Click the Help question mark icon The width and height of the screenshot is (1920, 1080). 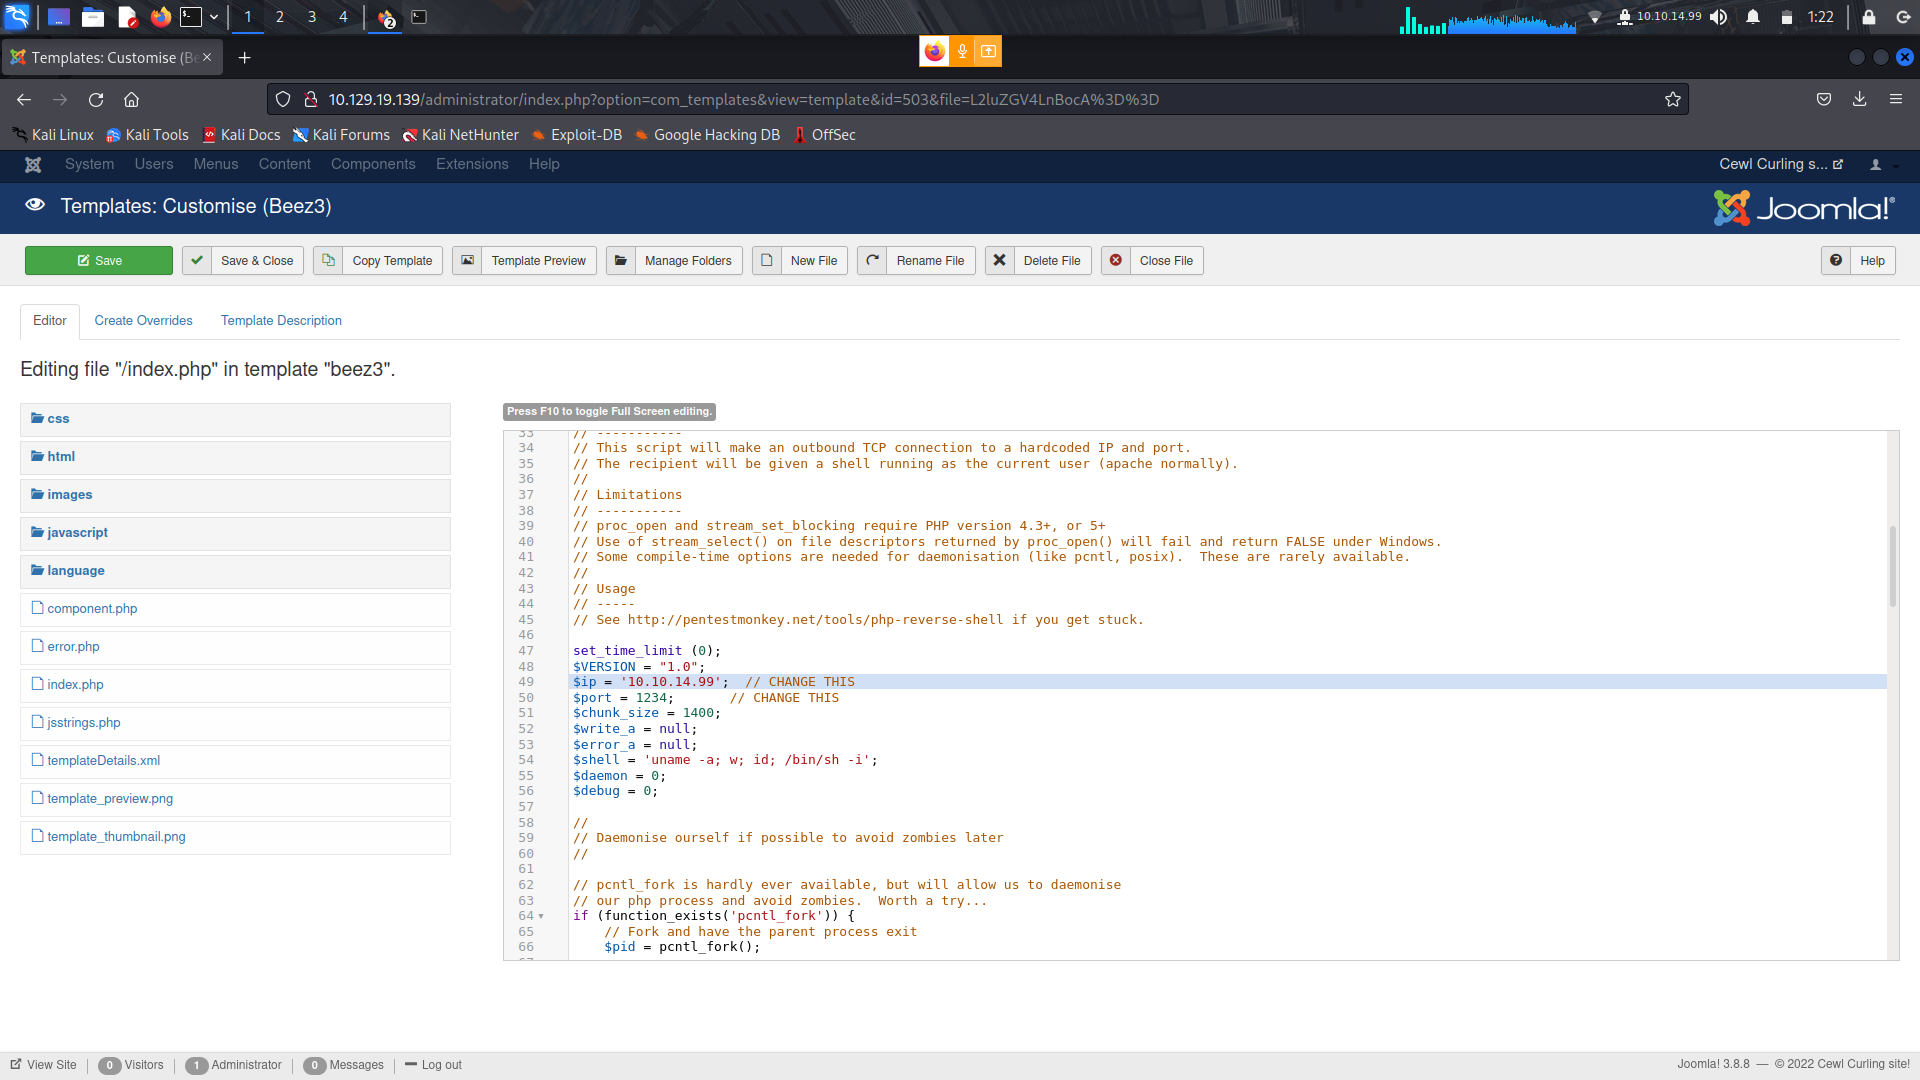(1836, 261)
